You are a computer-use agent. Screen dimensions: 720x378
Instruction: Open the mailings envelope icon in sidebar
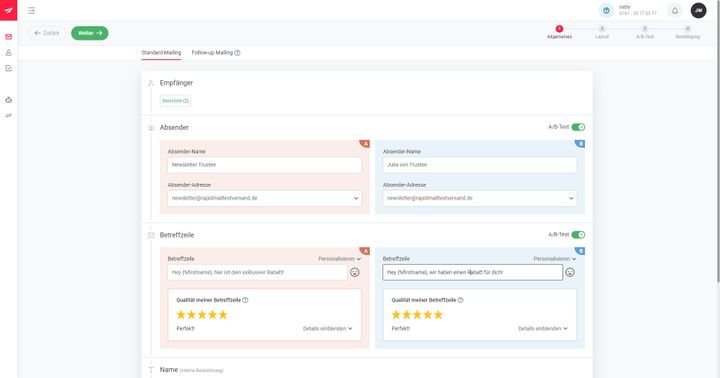pos(8,37)
